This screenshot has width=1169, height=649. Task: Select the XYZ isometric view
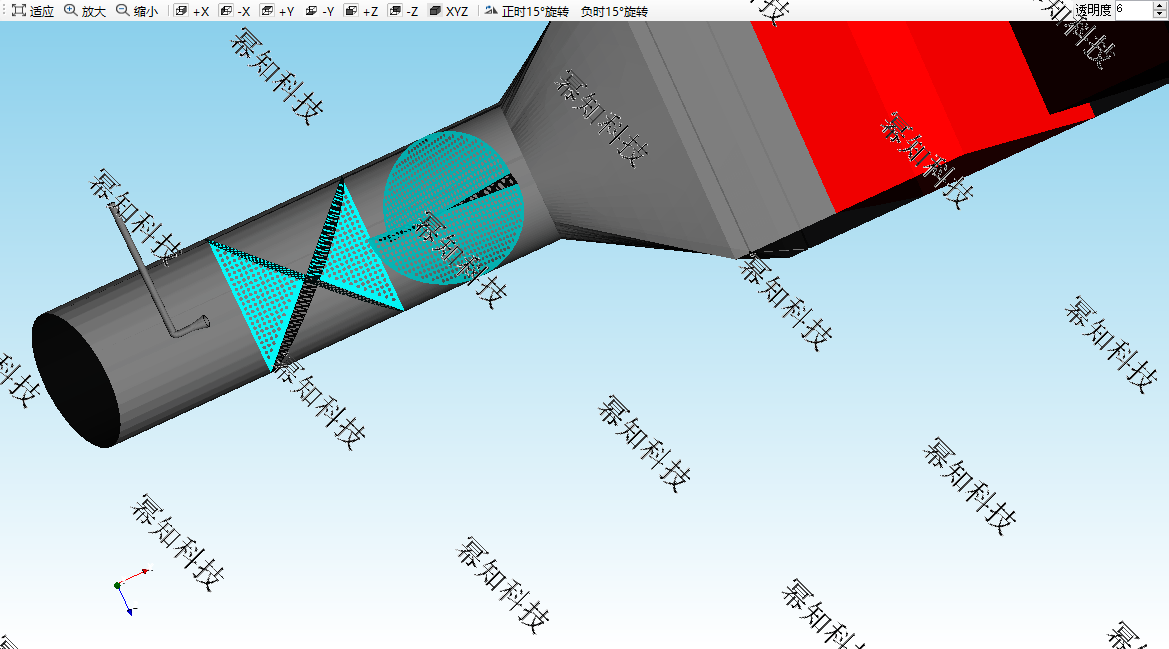(449, 10)
